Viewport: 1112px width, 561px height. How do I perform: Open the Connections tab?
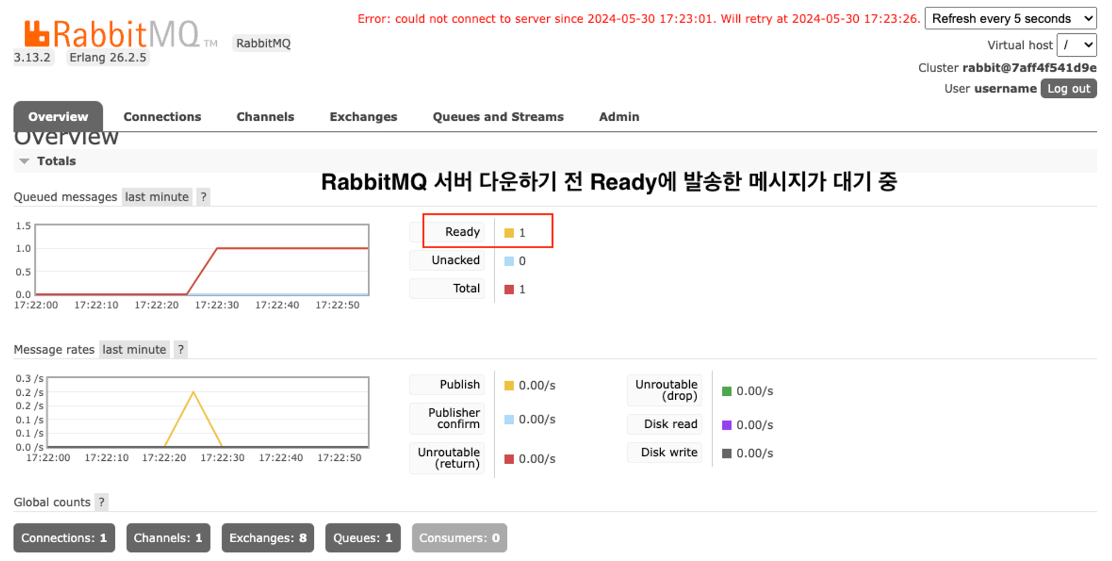[162, 117]
